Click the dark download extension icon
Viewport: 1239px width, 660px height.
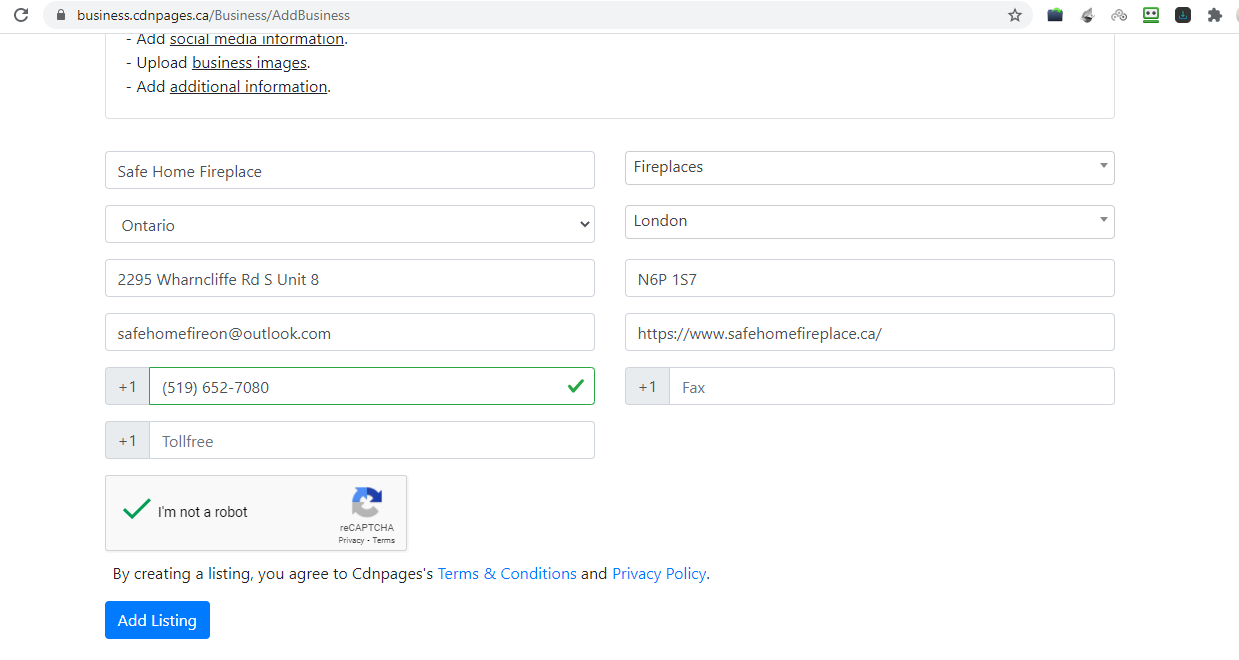tap(1183, 15)
